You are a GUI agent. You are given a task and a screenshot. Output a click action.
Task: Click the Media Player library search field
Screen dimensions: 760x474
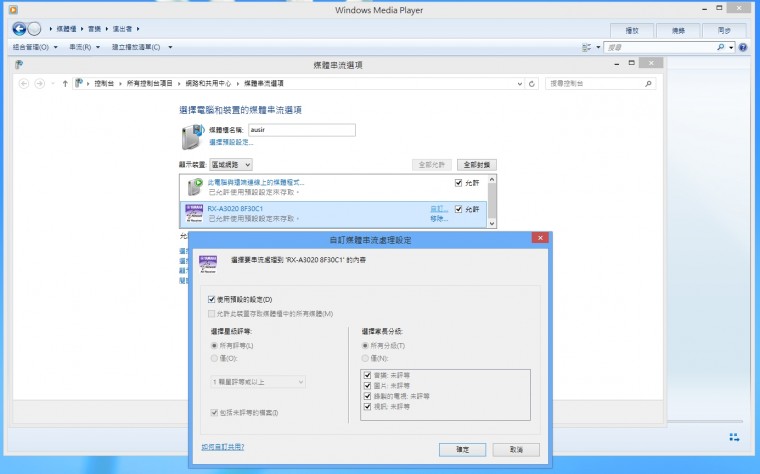tap(660, 47)
